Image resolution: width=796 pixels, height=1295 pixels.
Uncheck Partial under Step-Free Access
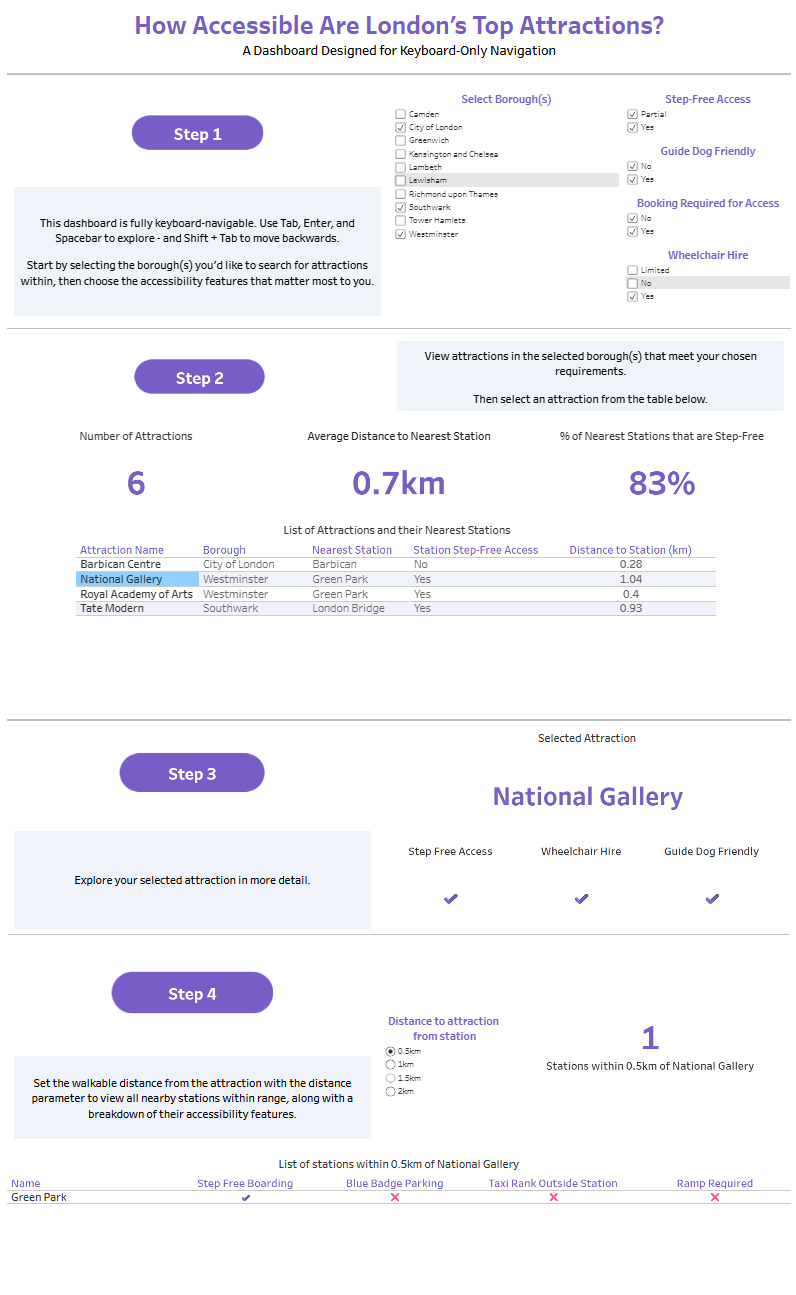click(x=632, y=114)
